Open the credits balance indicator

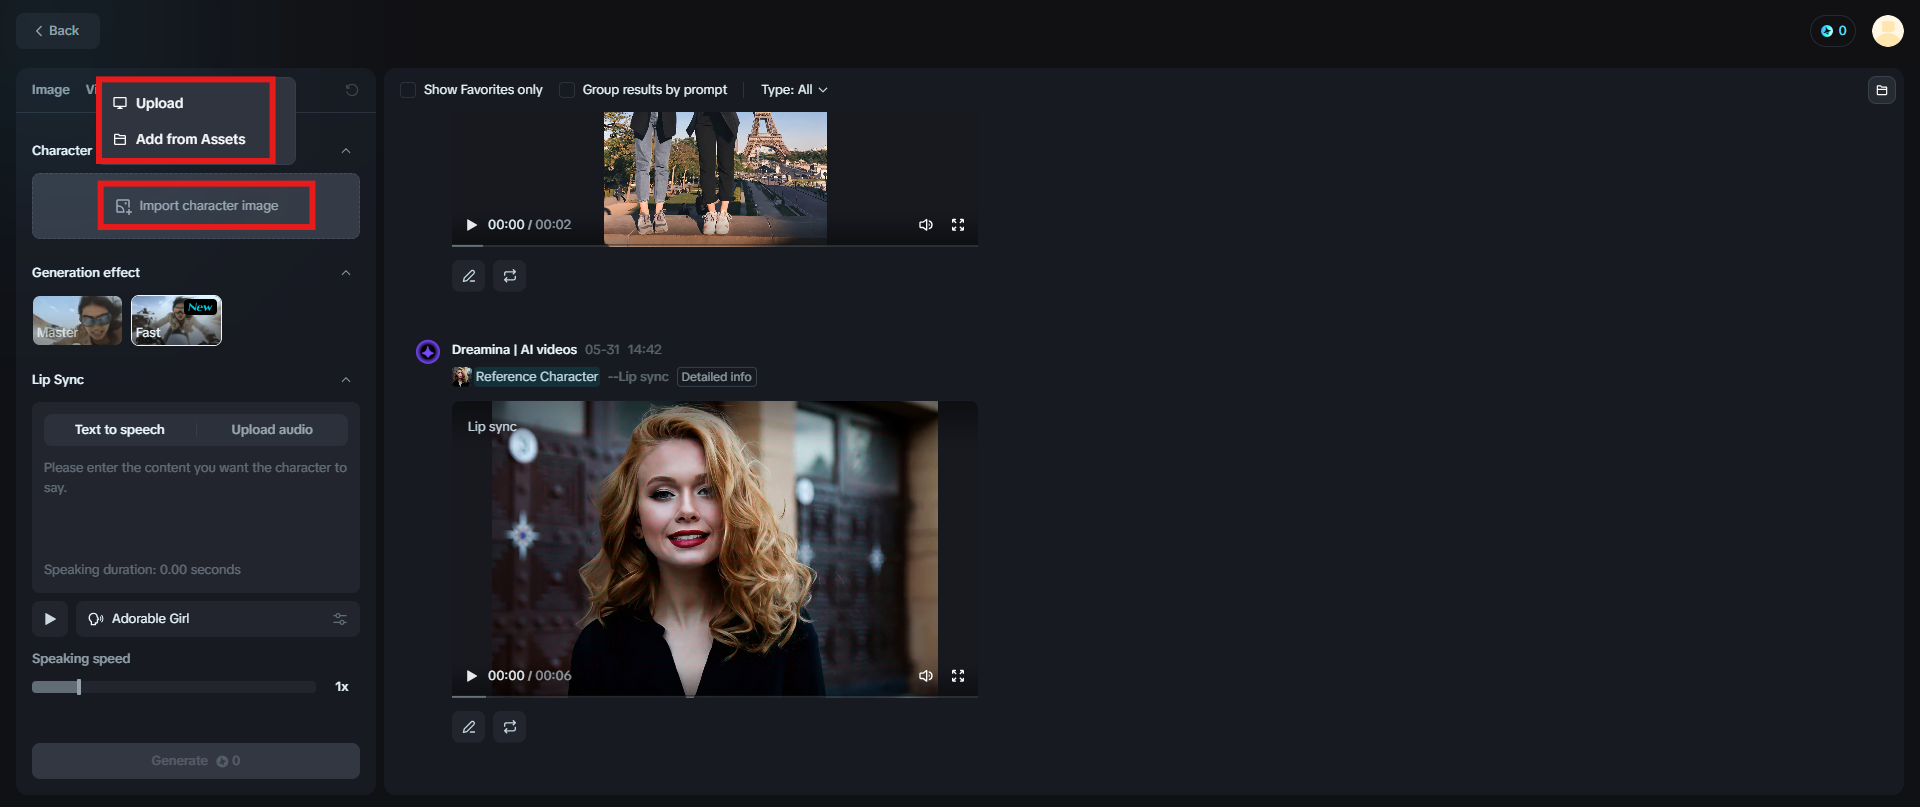coord(1833,31)
